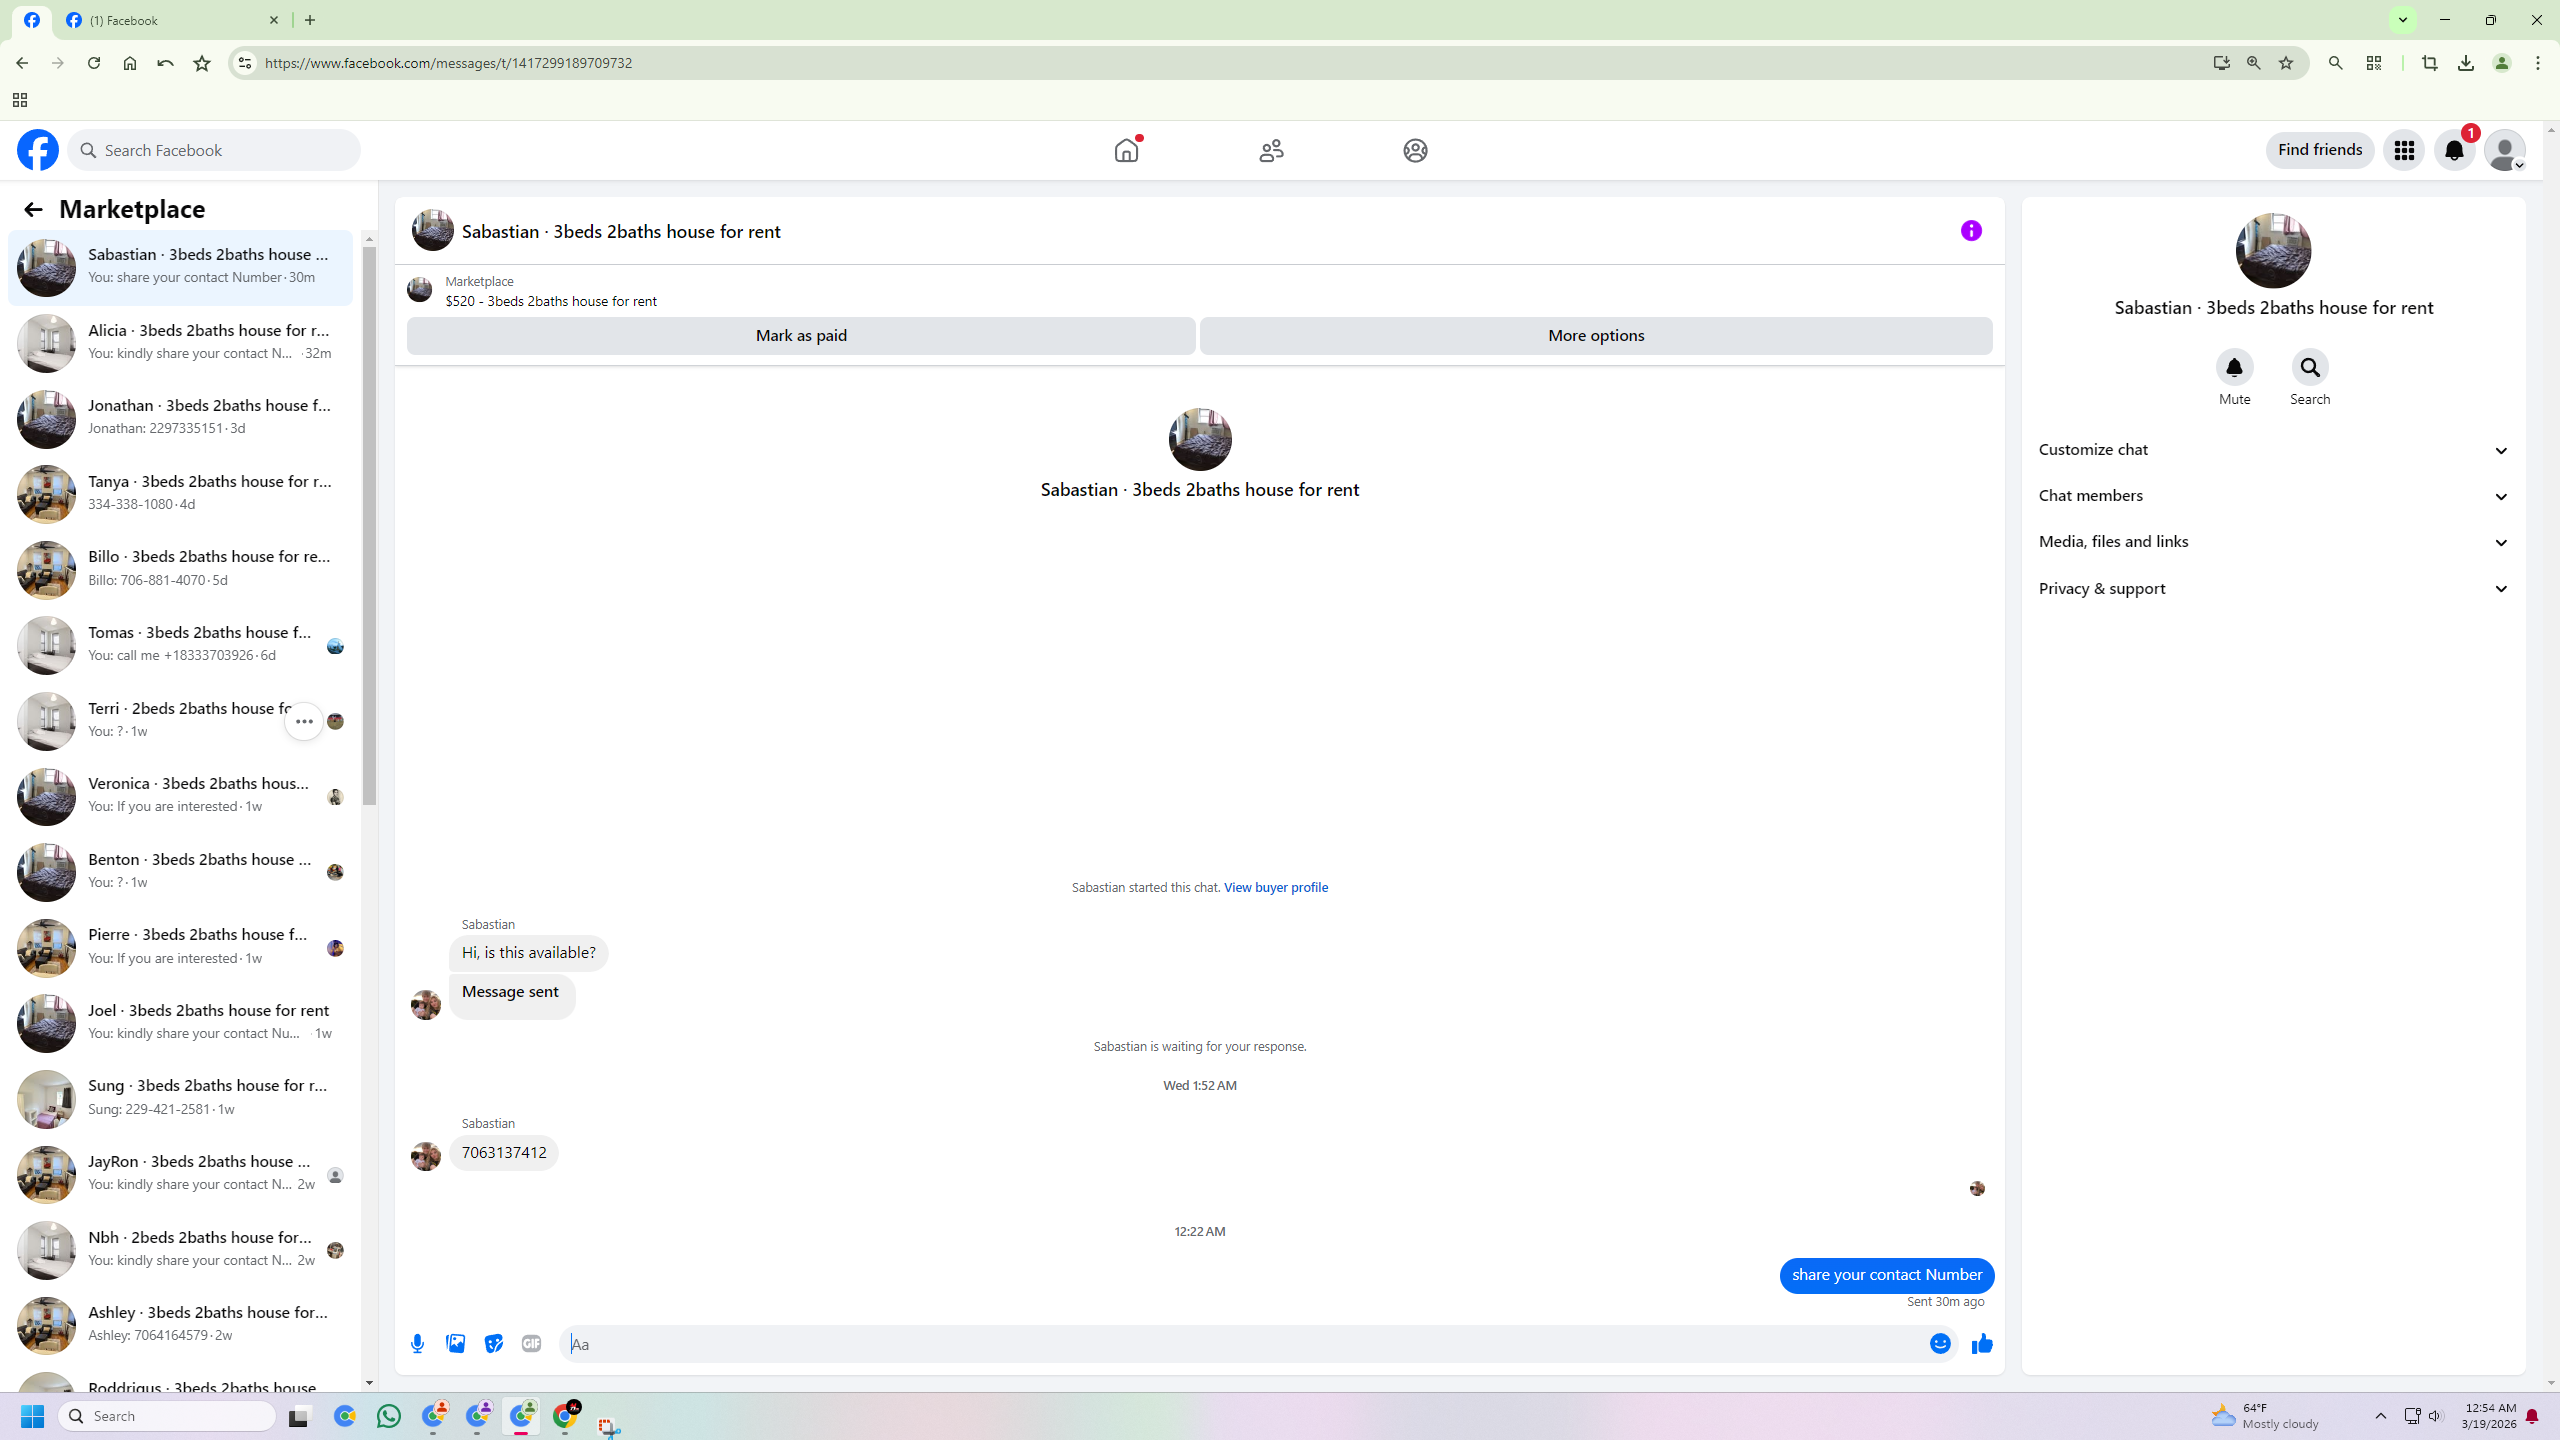The image size is (2560, 1440).
Task: Search within the conversation
Action: (x=2310, y=368)
